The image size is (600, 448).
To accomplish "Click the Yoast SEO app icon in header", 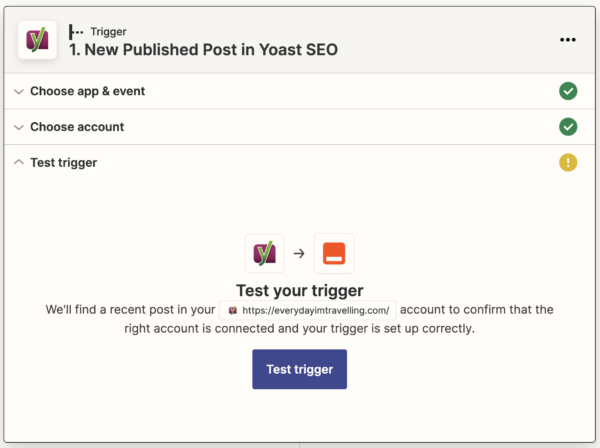I will pos(37,40).
